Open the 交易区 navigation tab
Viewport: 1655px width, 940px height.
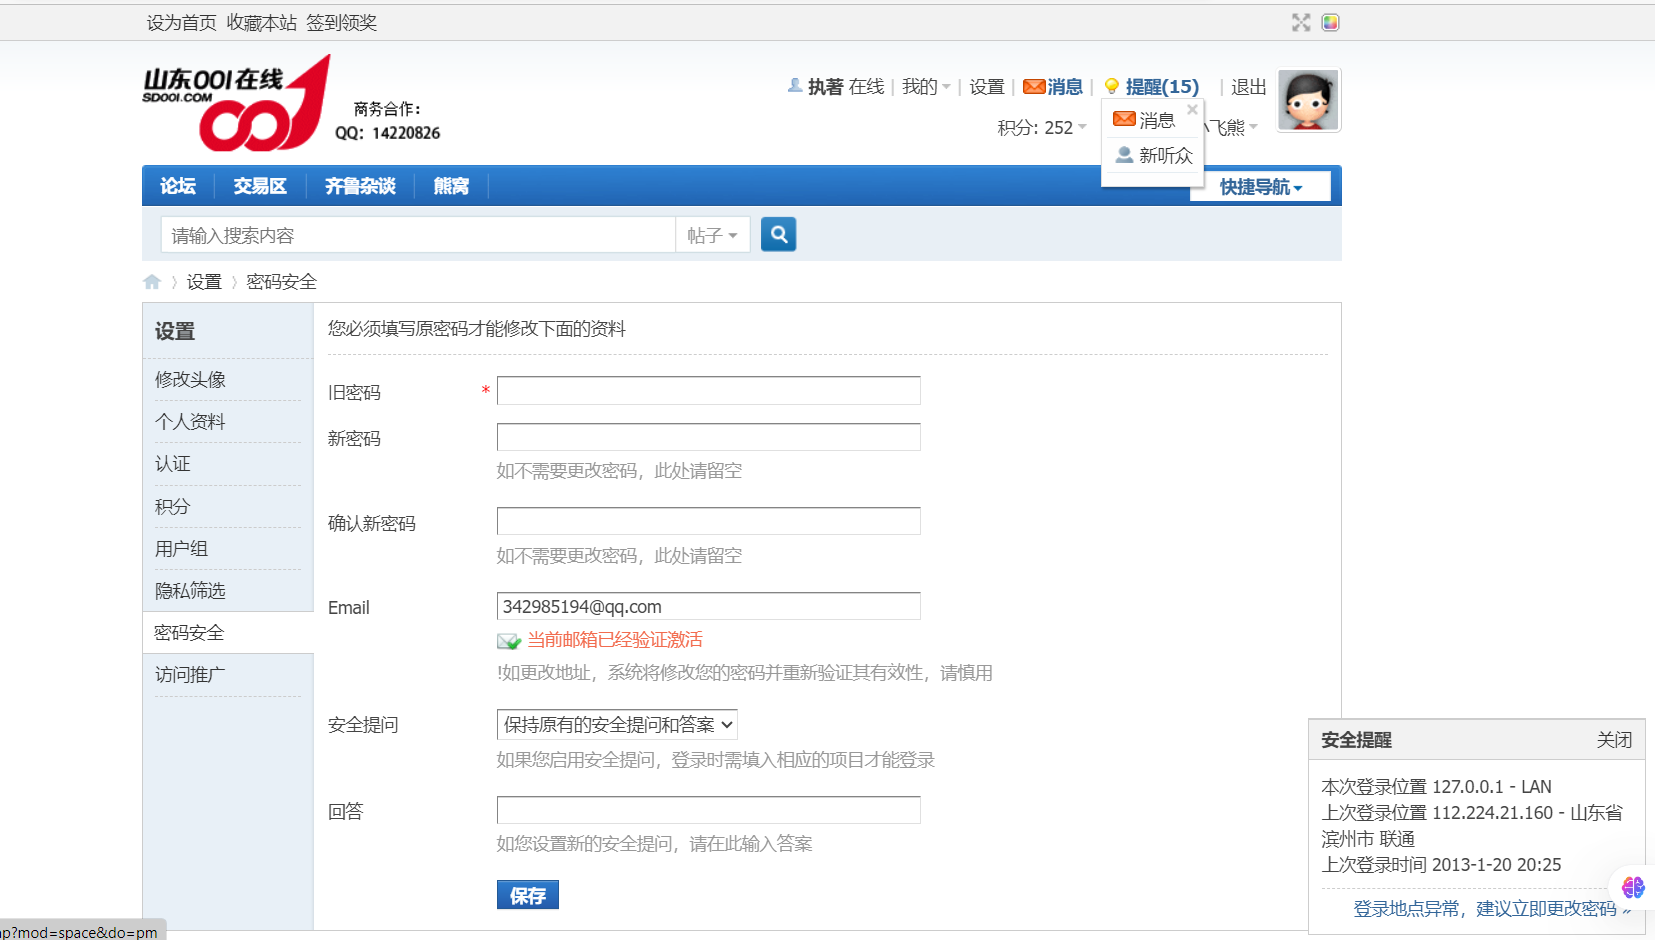pyautogui.click(x=260, y=186)
